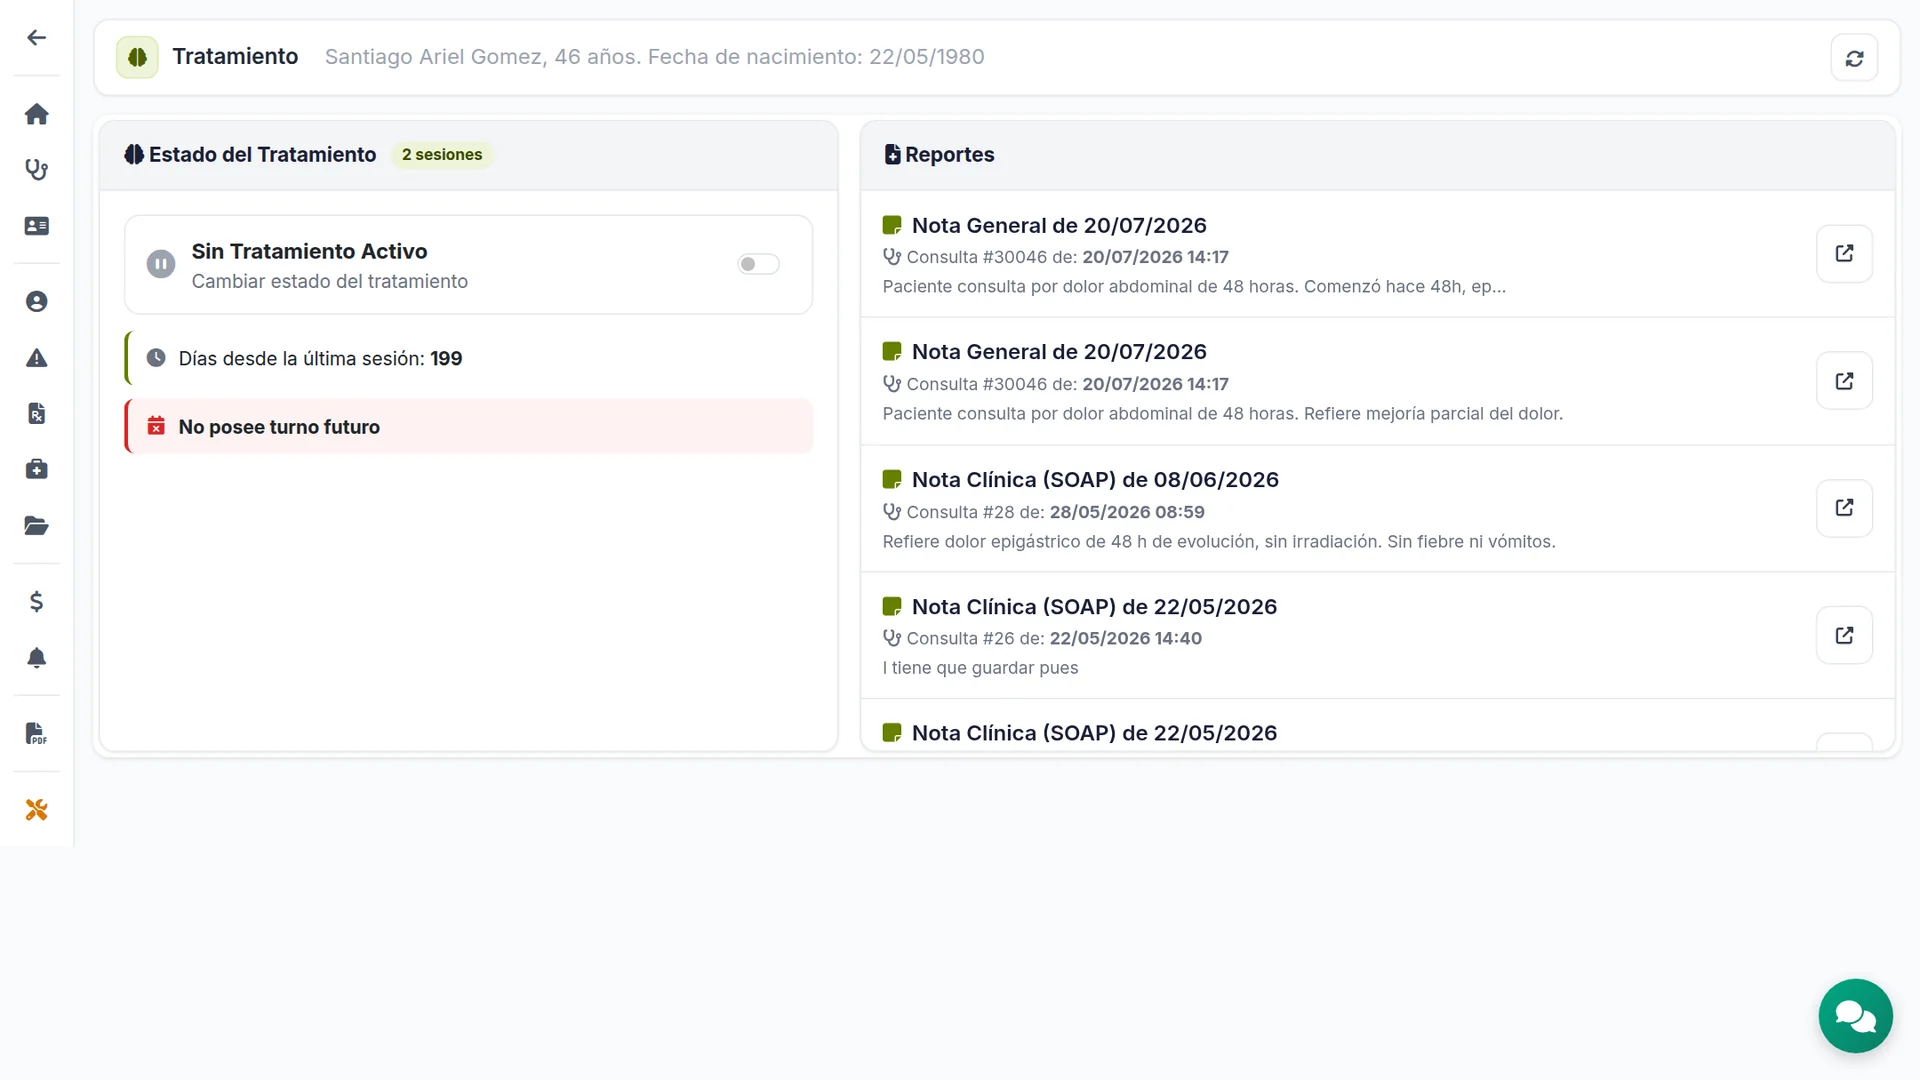Open Nota Clínica (SOAP) de 08/06/2026 externally

1844,508
